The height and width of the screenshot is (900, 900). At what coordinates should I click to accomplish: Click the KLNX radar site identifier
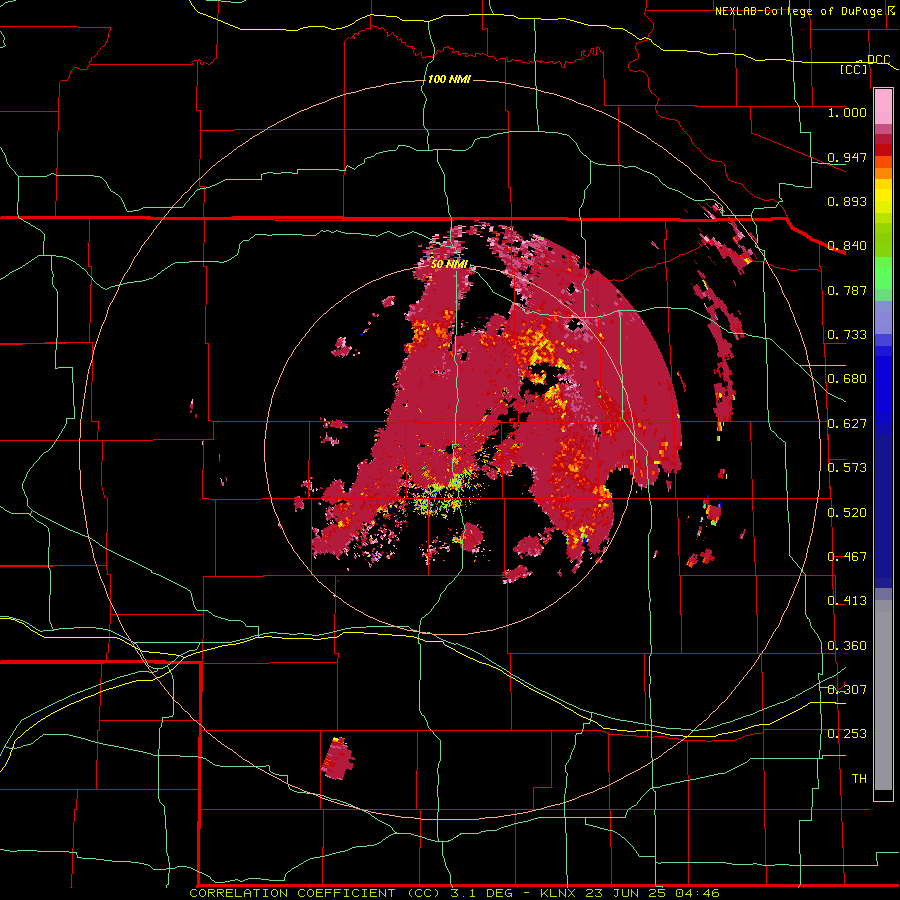tap(560, 893)
